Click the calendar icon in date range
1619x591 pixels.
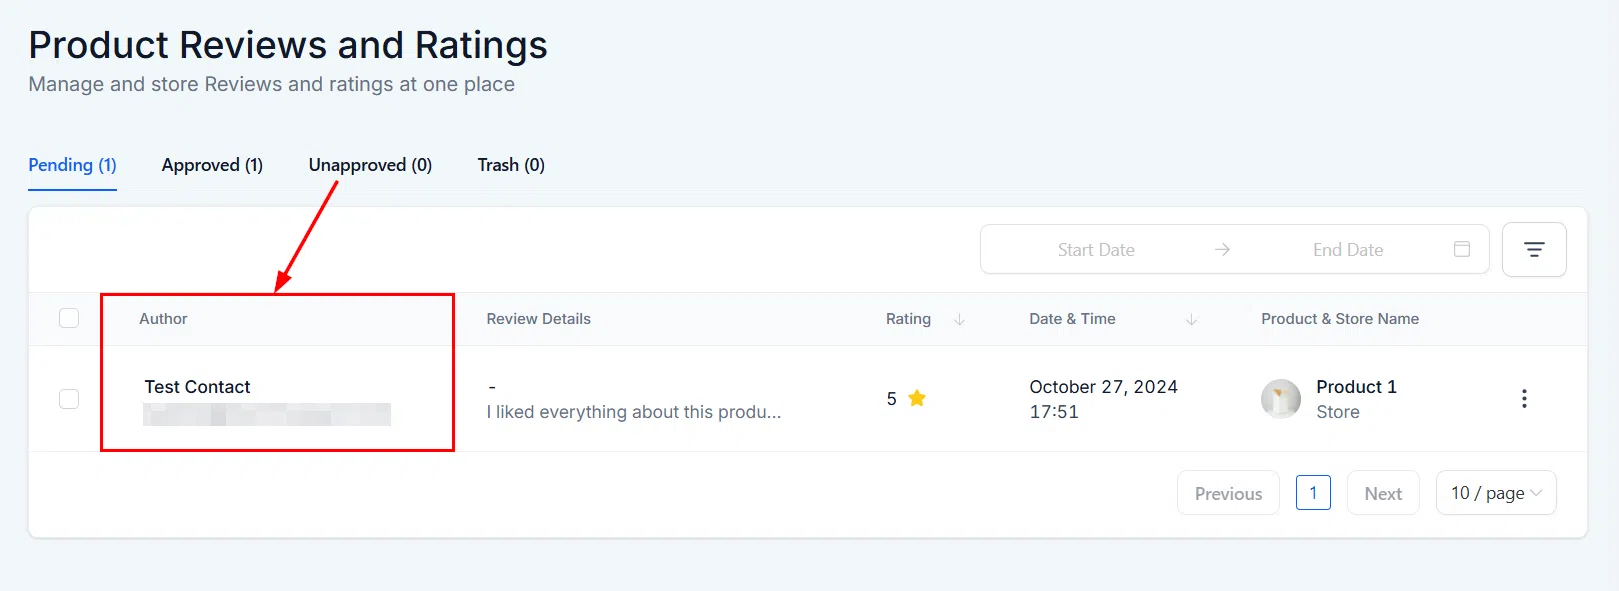pos(1462,249)
